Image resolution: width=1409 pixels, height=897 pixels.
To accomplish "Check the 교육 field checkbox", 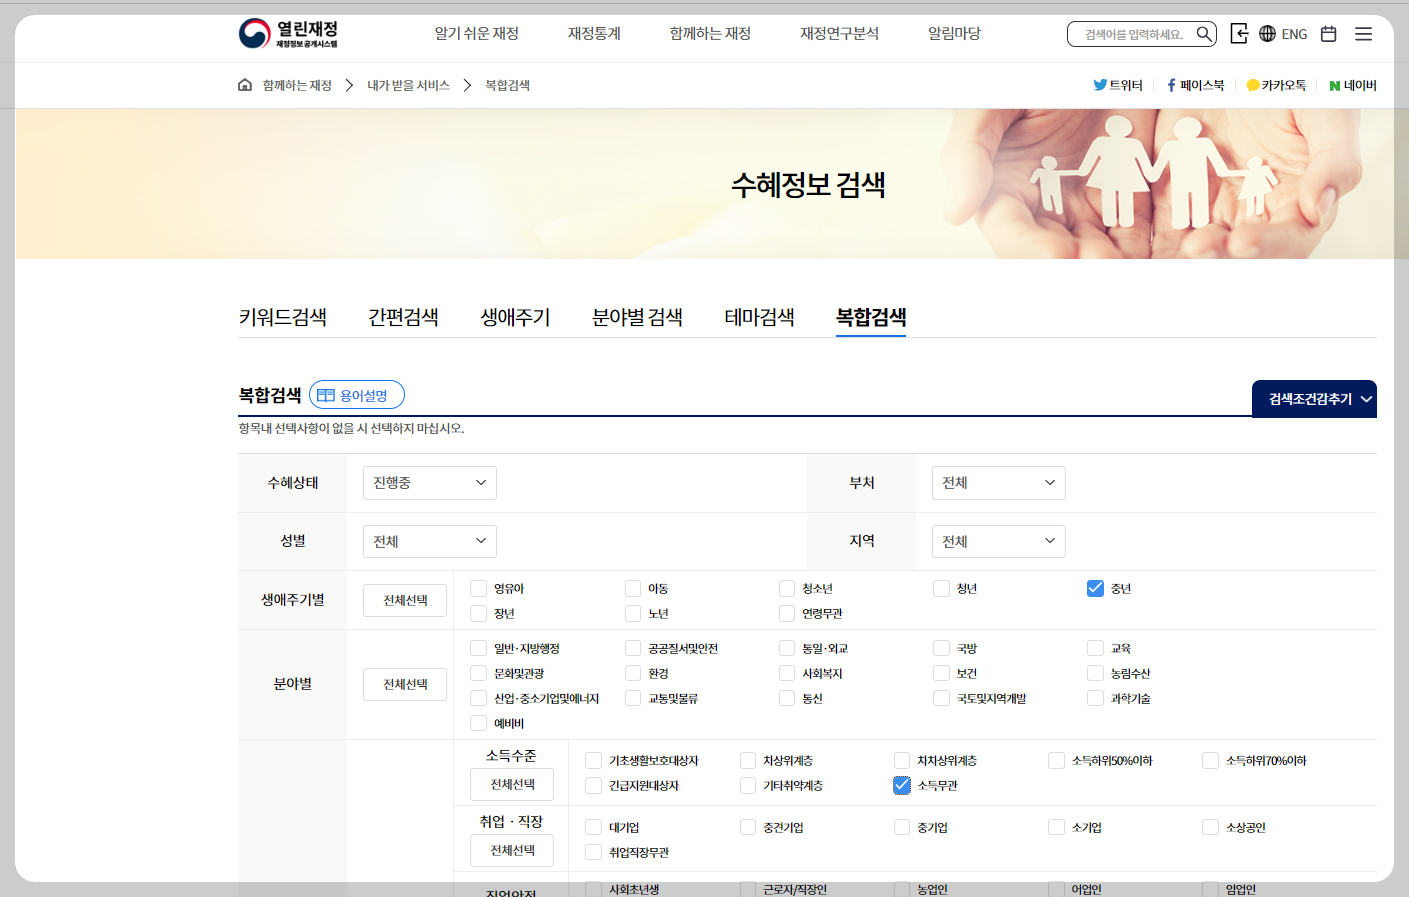I will 1095,648.
